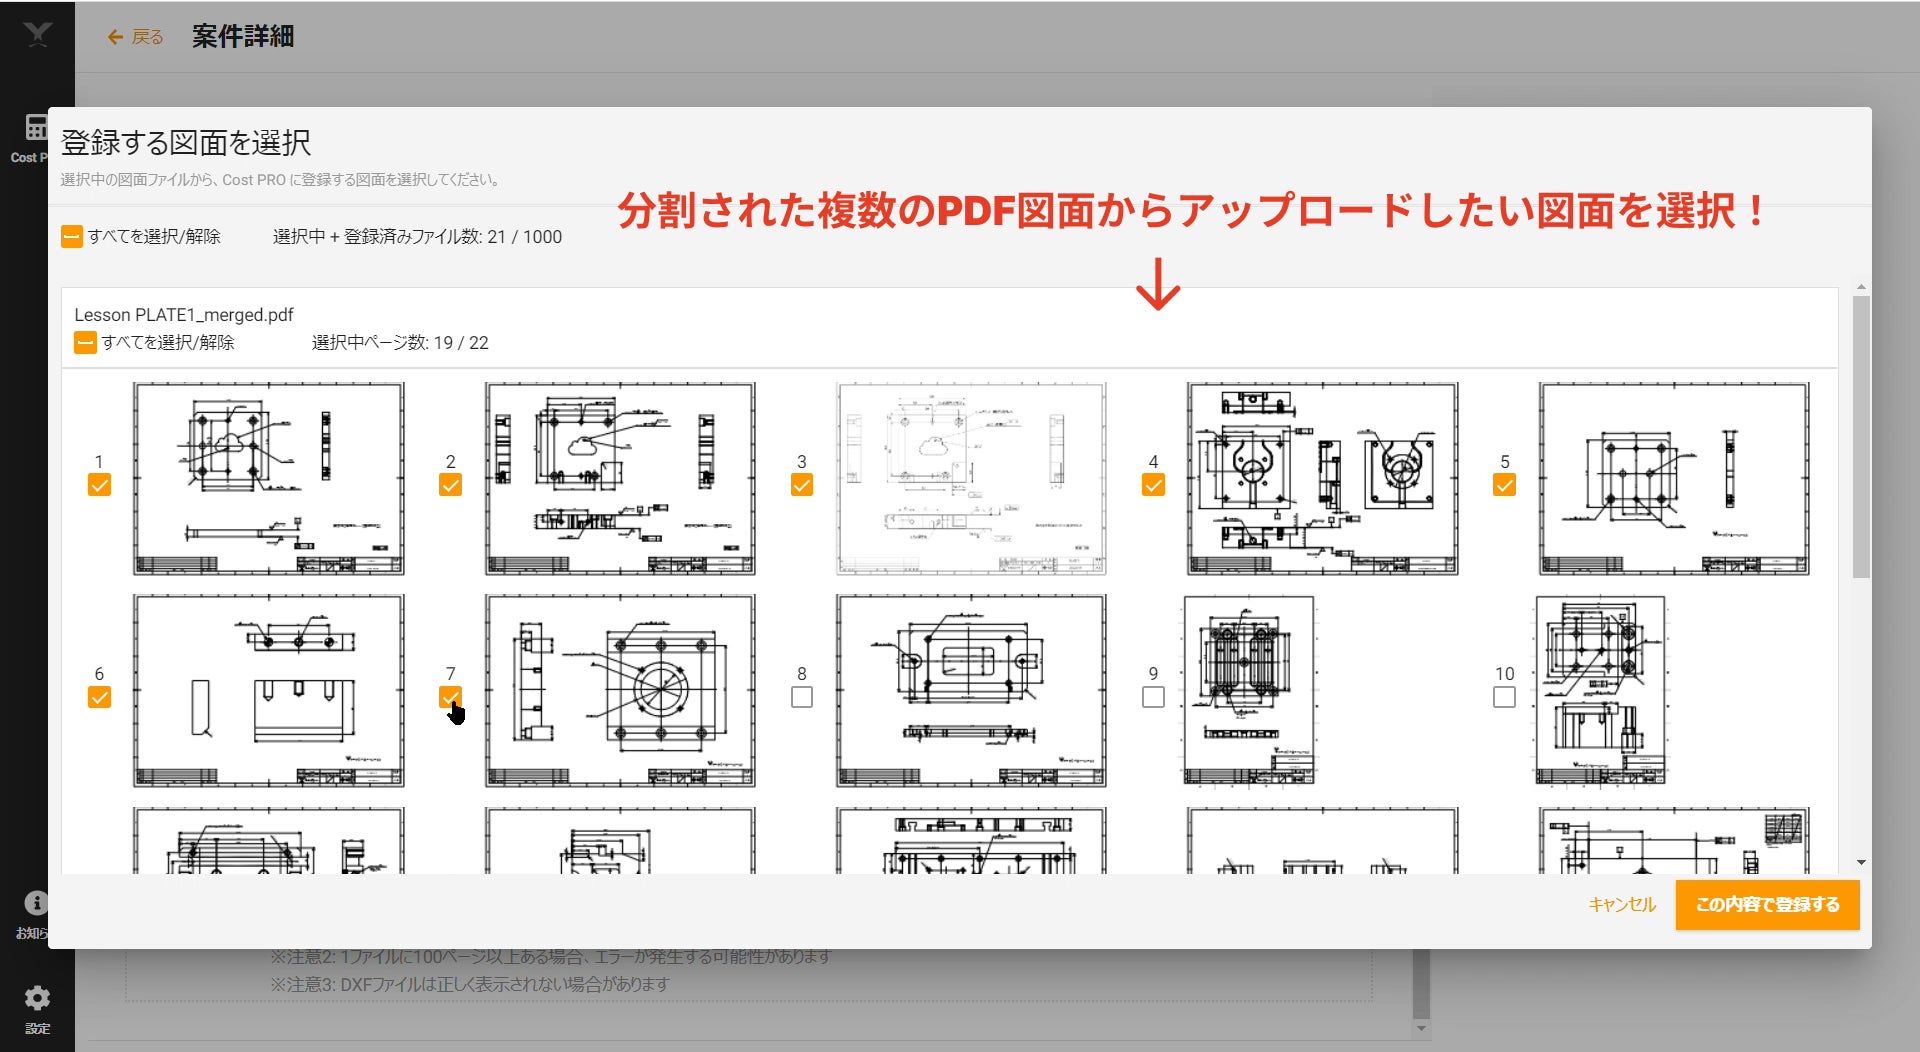Select page 2 drawing thumbnail
The height and width of the screenshot is (1052, 1920).
620,478
